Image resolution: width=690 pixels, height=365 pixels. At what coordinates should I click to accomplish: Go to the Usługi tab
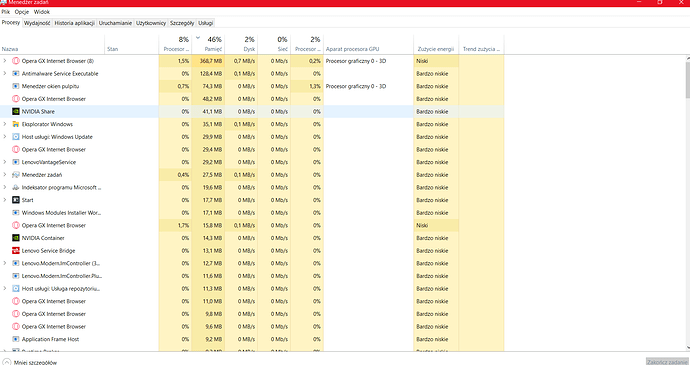pos(206,23)
